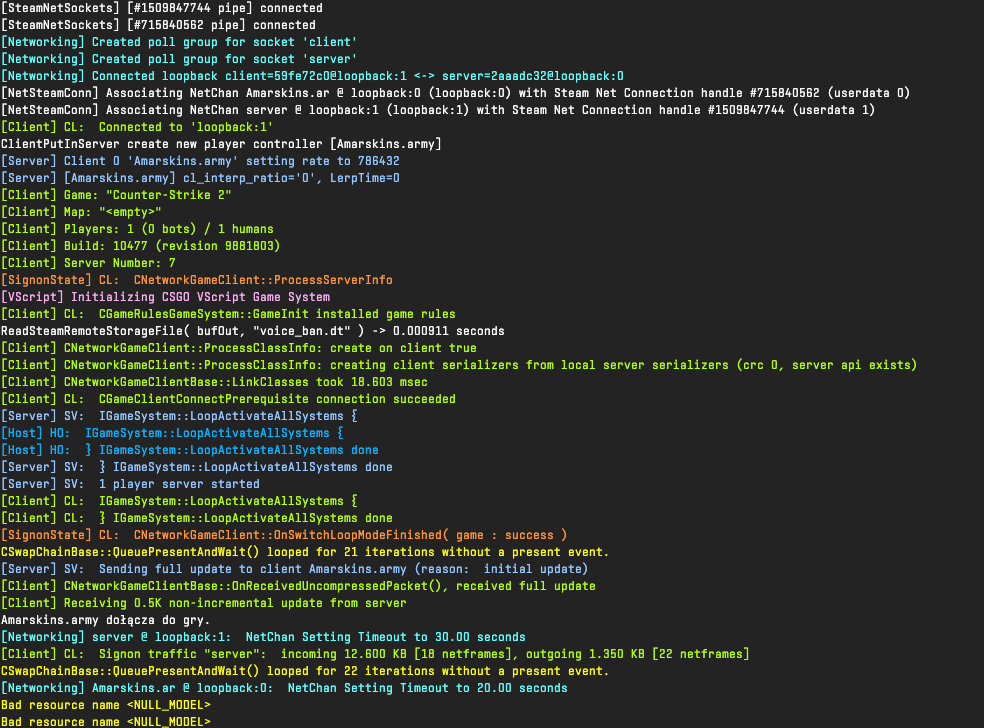Select 'Sending full update to client' line
This screenshot has height=728, width=984.
tap(294, 569)
